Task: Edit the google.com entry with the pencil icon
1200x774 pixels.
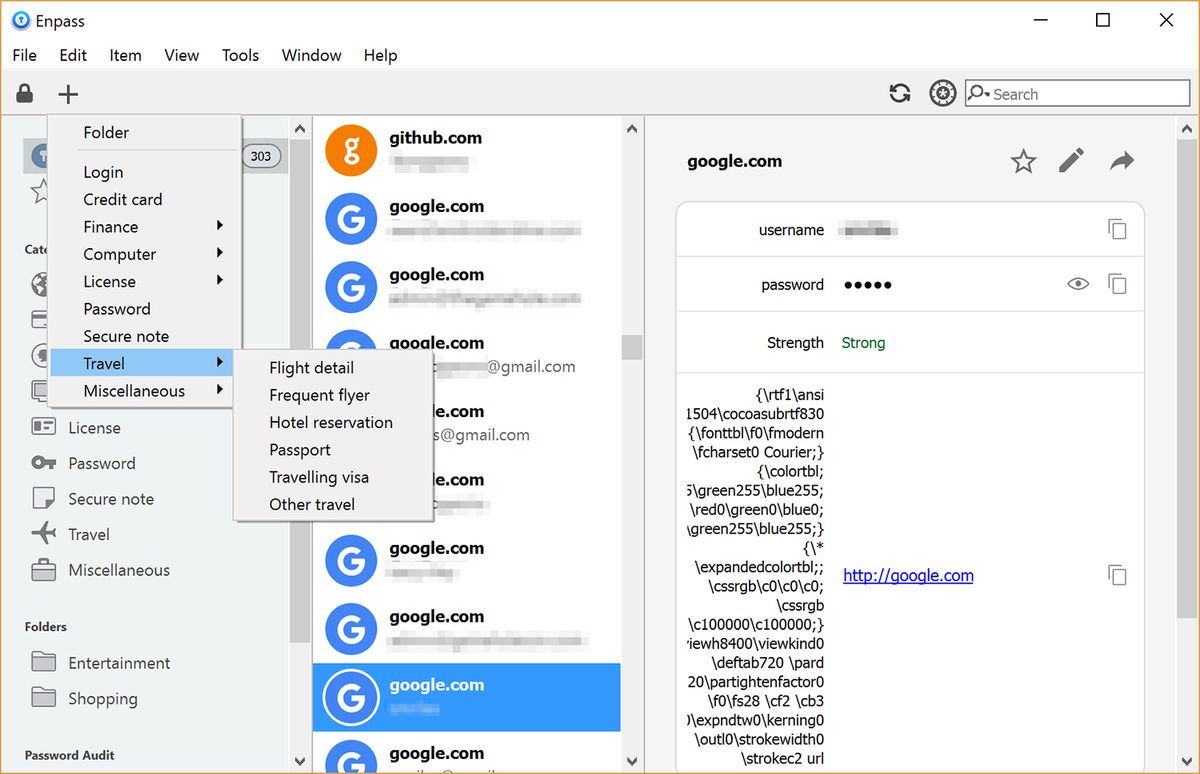Action: tap(1071, 160)
